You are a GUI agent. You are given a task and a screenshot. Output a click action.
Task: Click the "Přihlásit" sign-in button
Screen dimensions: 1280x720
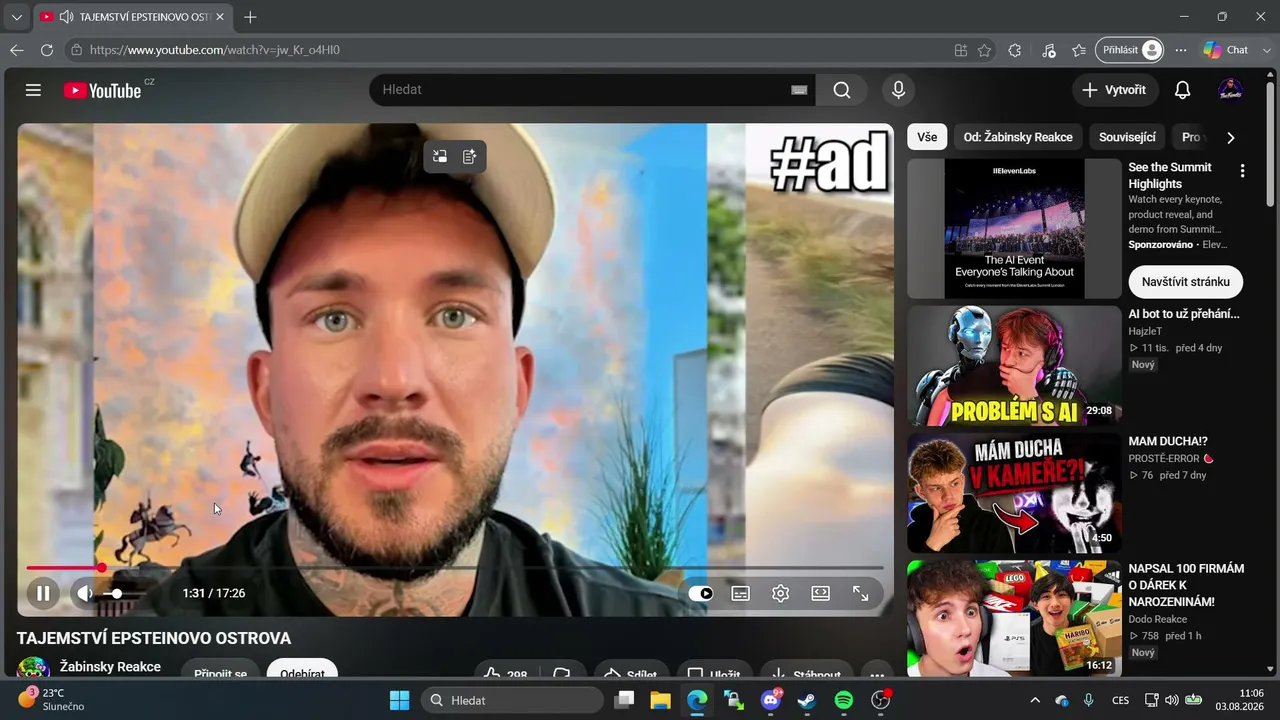1130,50
